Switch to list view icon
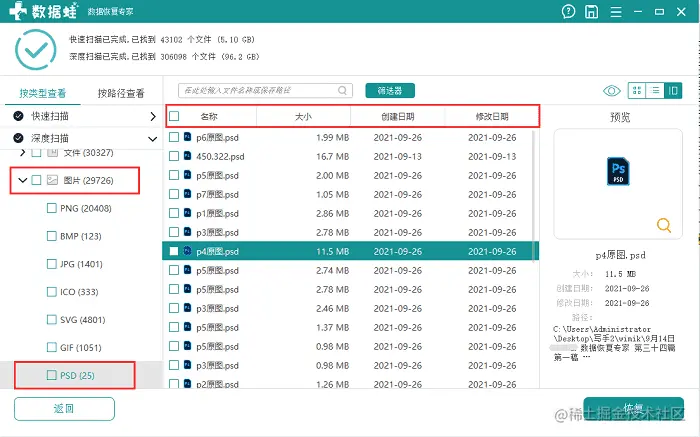The width and height of the screenshot is (700, 437). tap(655, 91)
